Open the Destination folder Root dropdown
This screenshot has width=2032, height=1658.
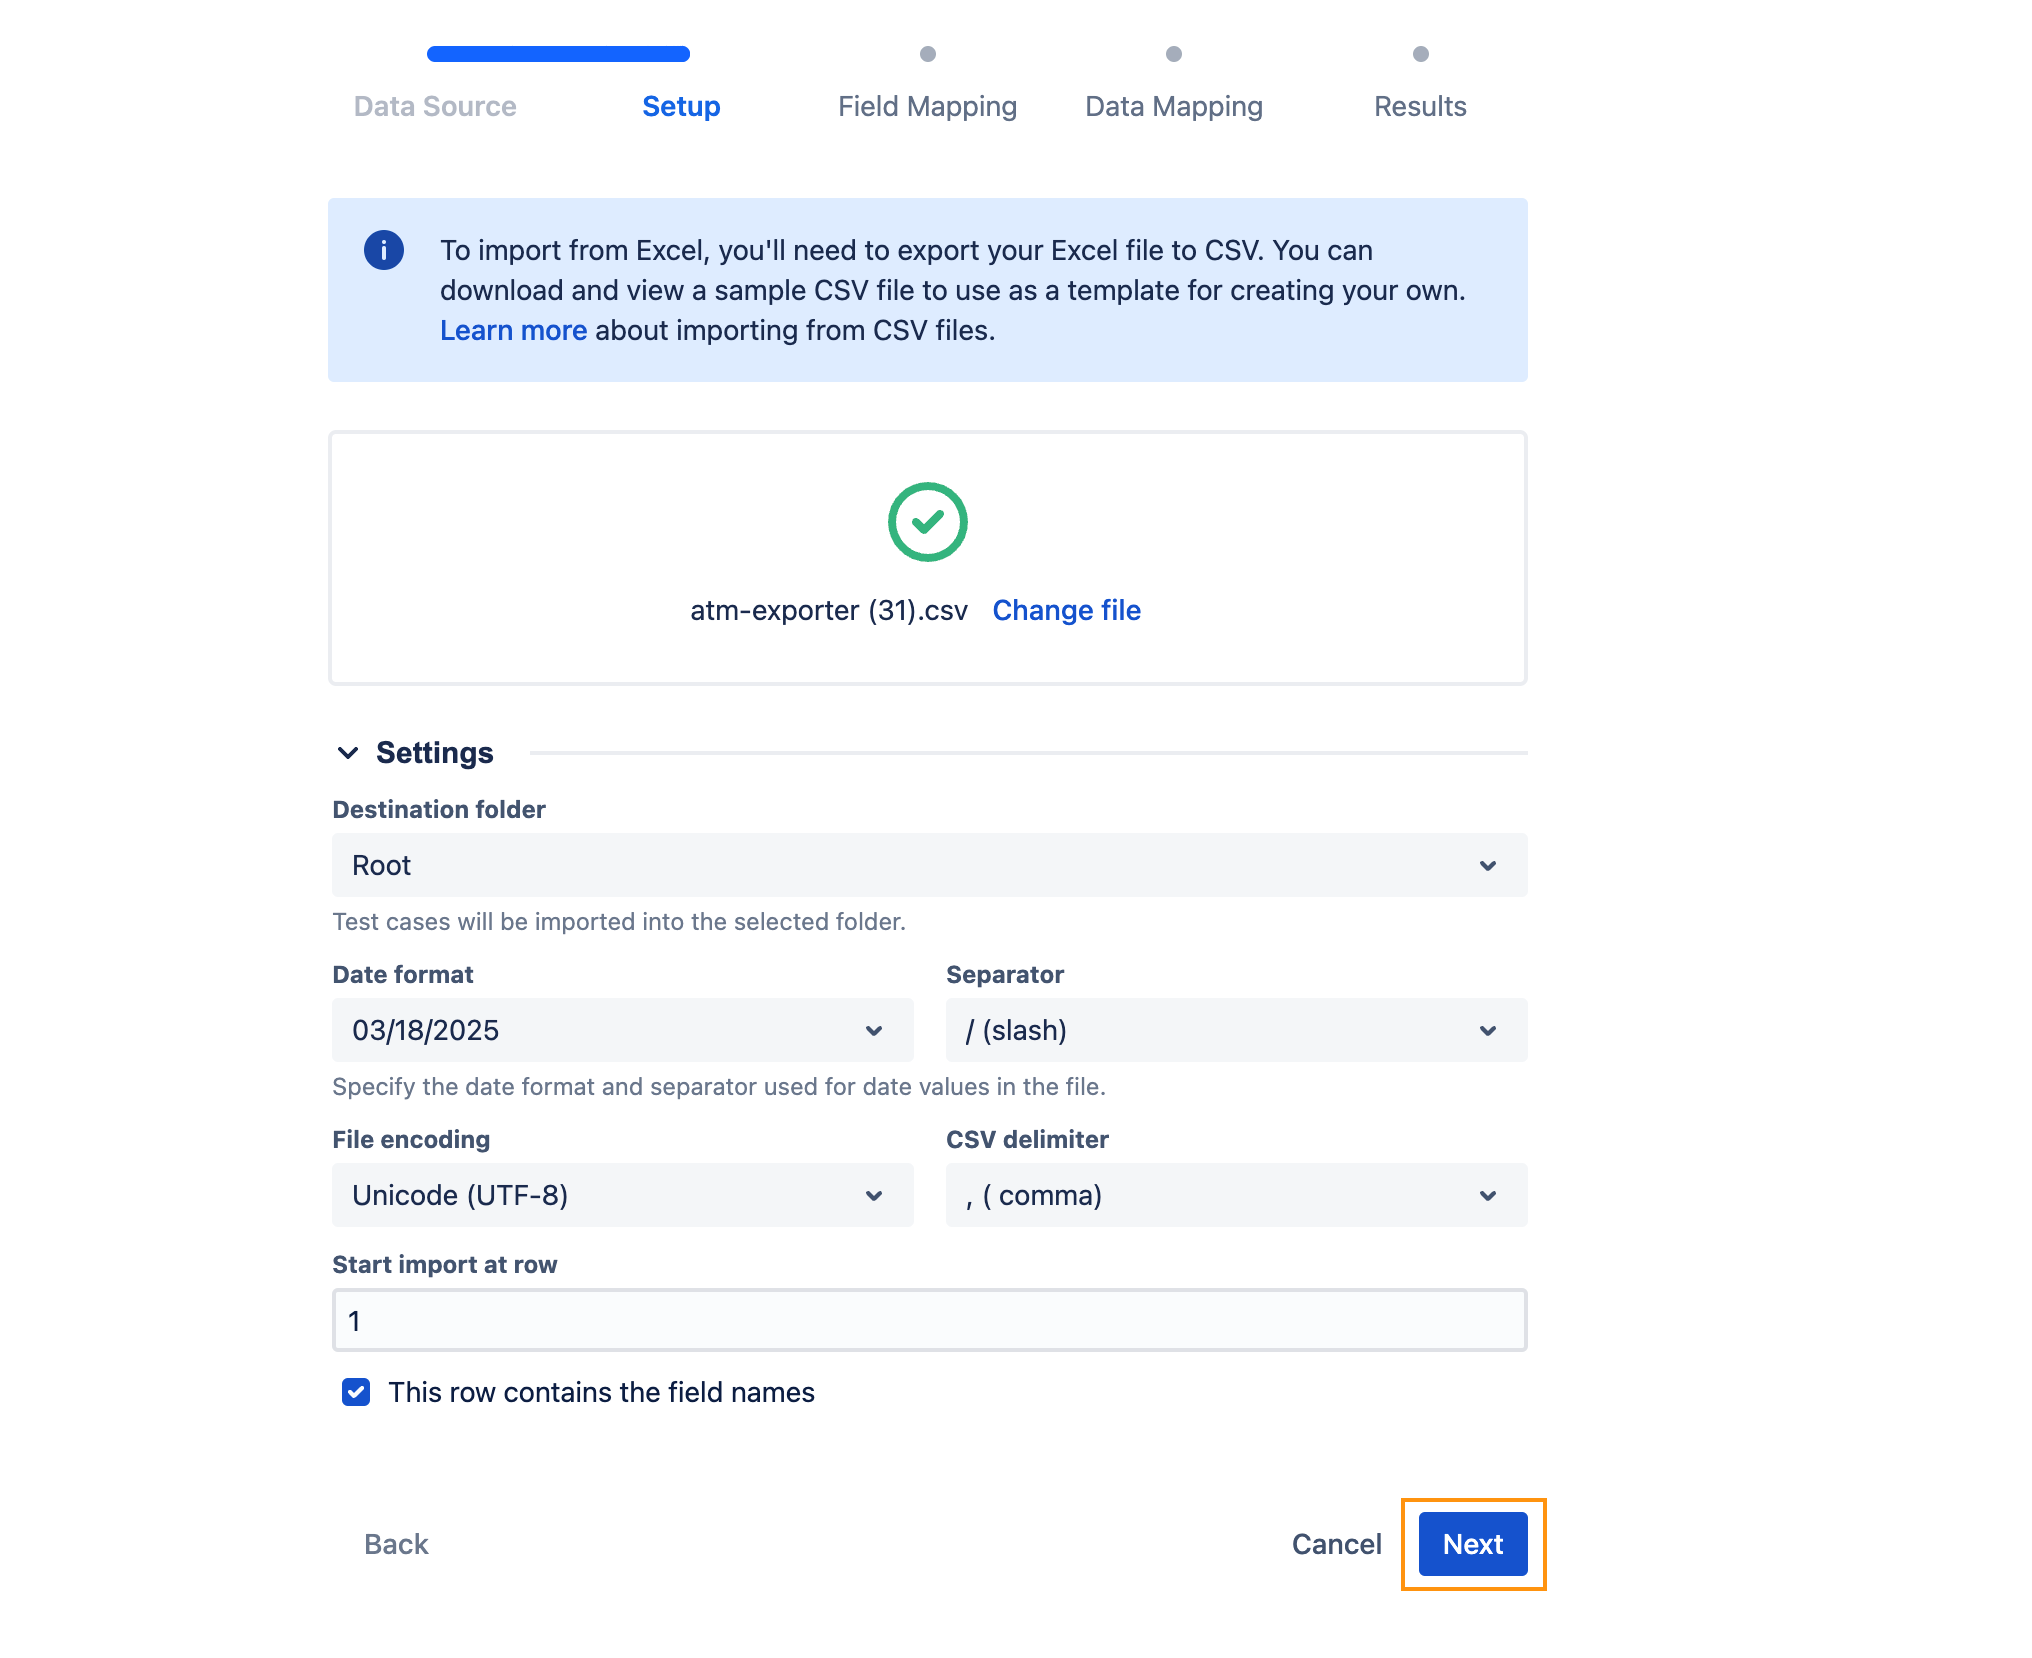pos(928,865)
